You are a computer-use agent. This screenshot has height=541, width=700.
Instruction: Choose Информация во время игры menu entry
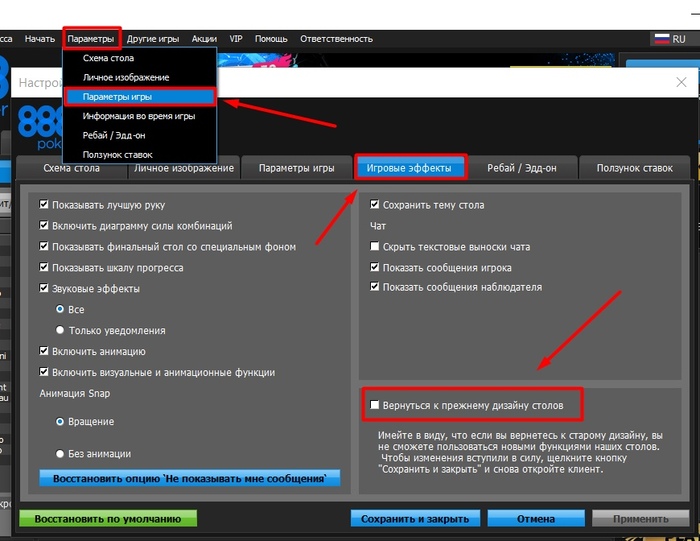[x=140, y=116]
